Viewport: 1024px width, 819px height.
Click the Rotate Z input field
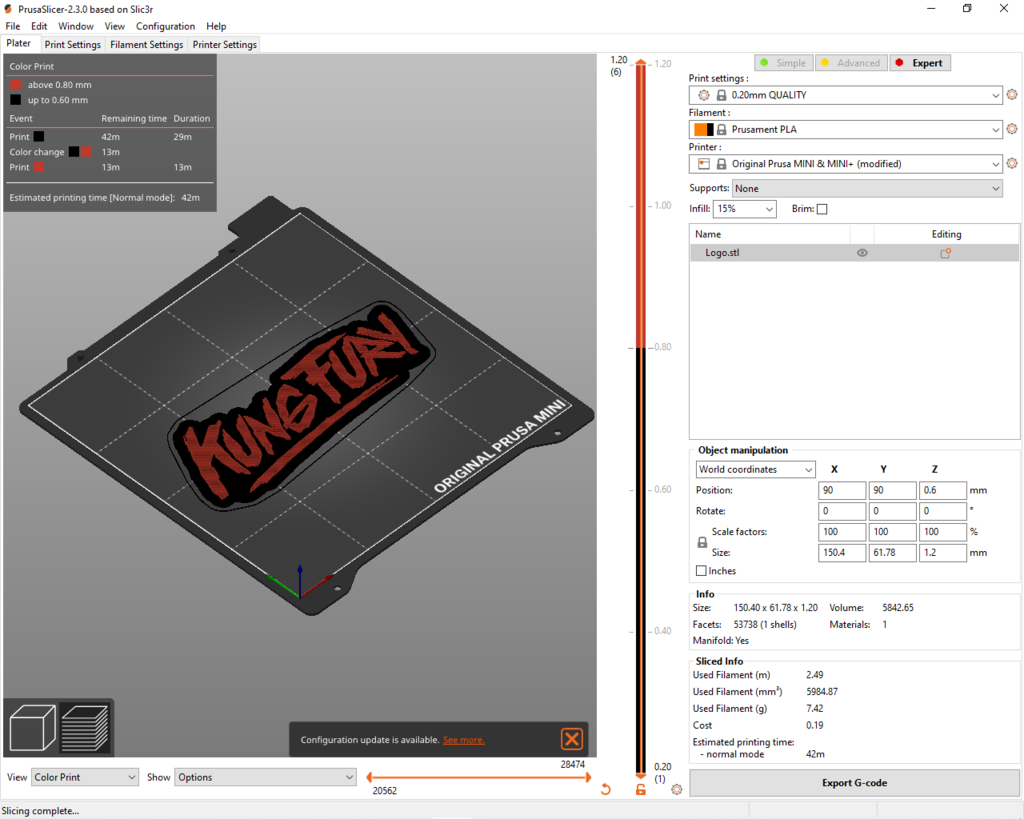(x=942, y=511)
